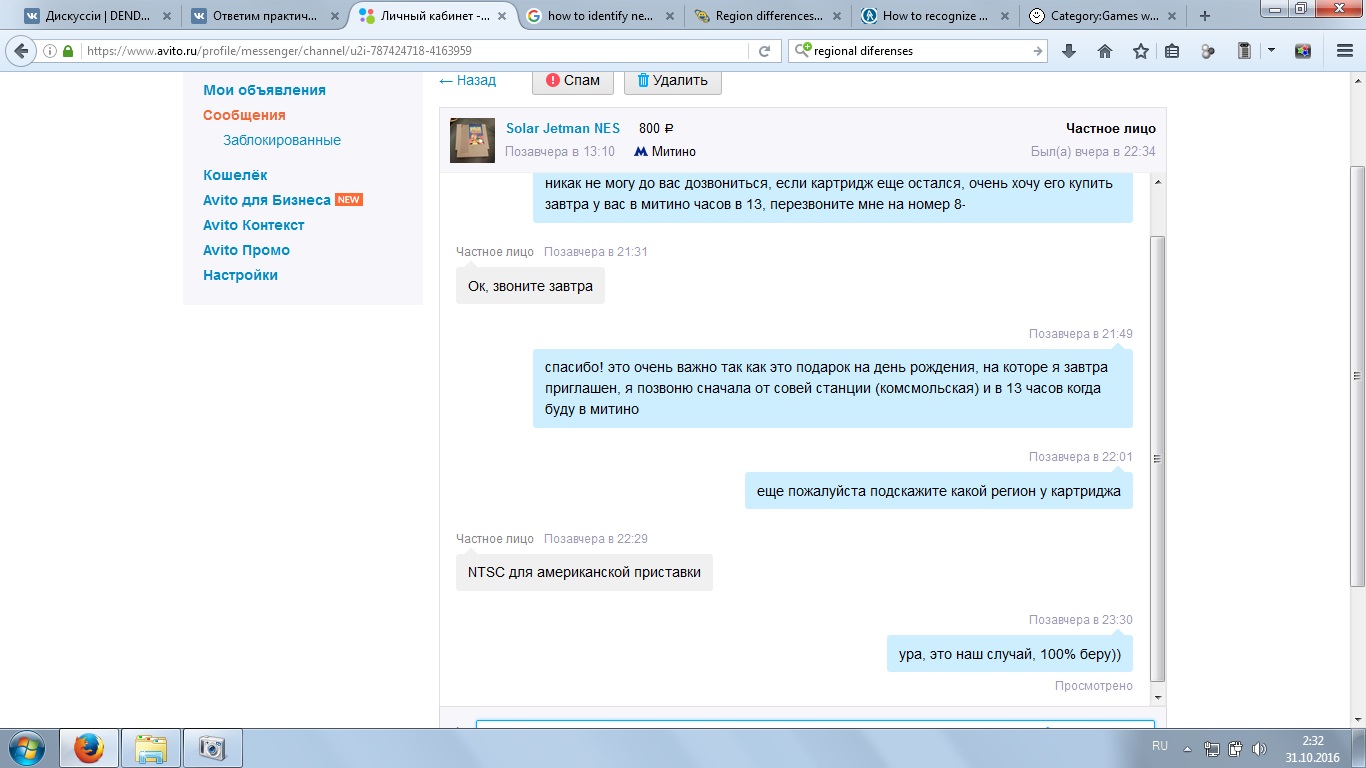This screenshot has height=768, width=1366.
Task: Open the Windows Start menu
Action: pos(25,748)
